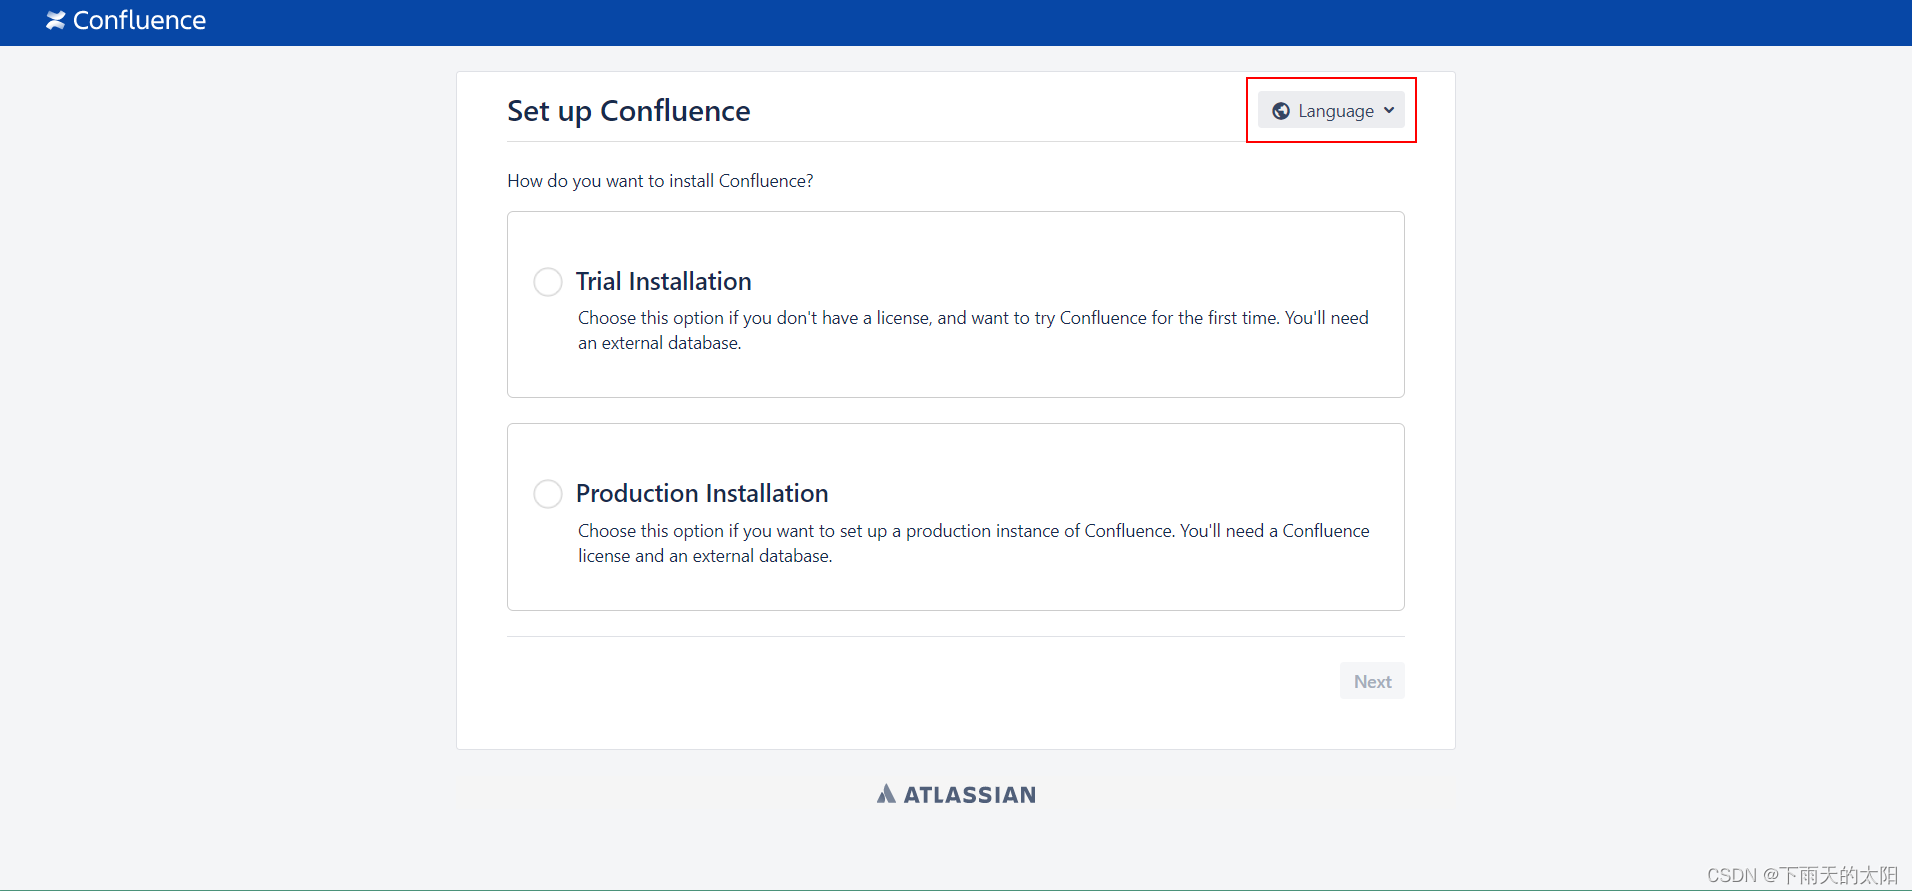The width and height of the screenshot is (1912, 894).
Task: Select the Production Installation radio button
Action: pyautogui.click(x=548, y=494)
